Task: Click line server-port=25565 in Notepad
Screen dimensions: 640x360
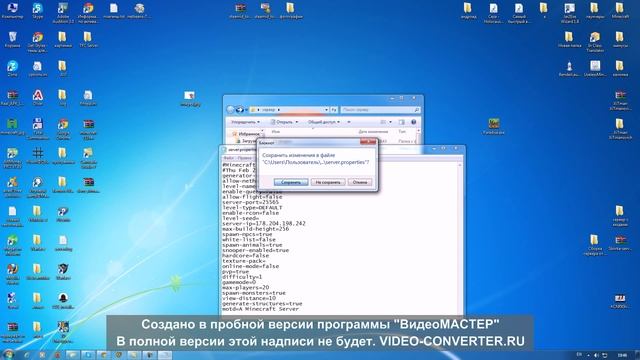Action: coord(251,202)
